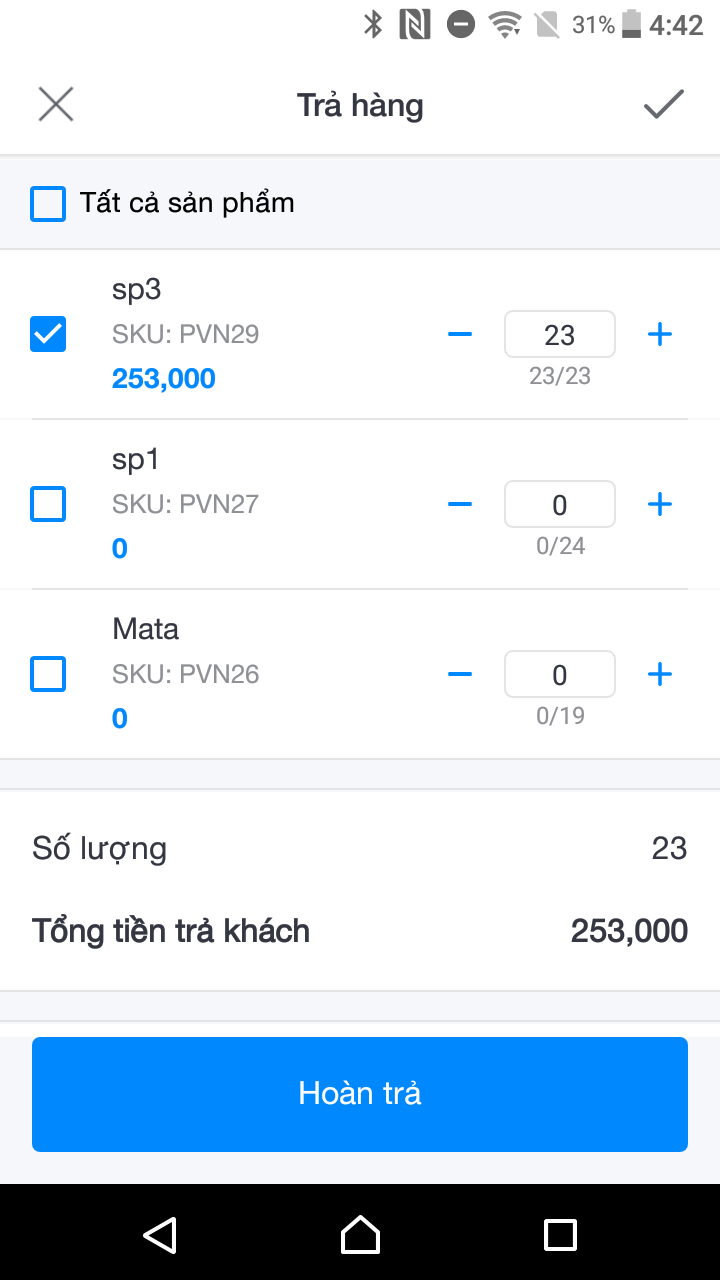
Task: Check the Tất cả sản phẩm checkbox
Action: pos(48,204)
